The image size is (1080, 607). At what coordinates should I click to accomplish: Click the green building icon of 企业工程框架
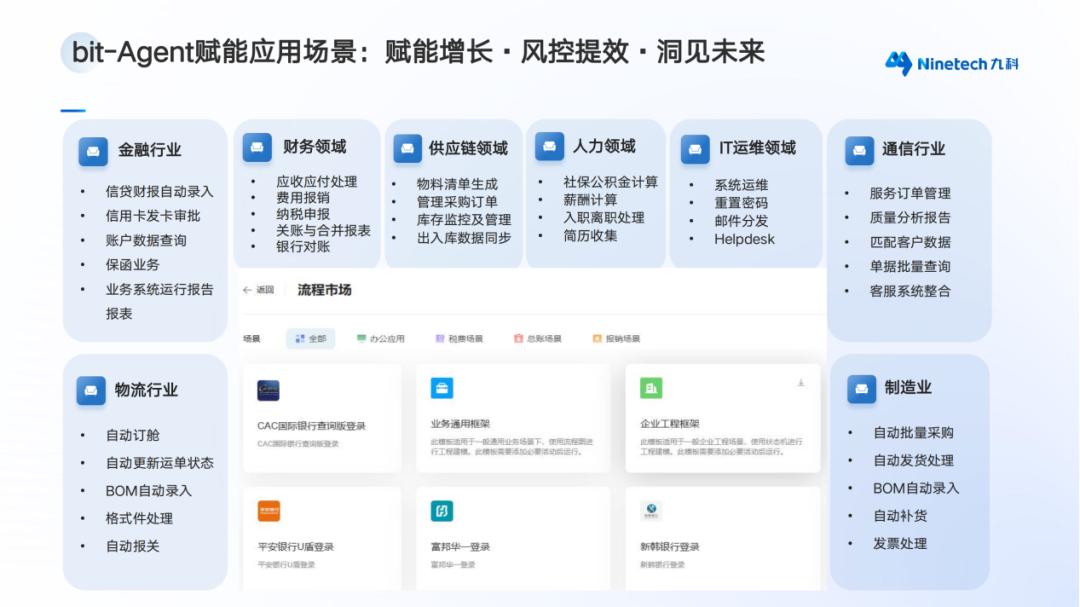tap(651, 388)
